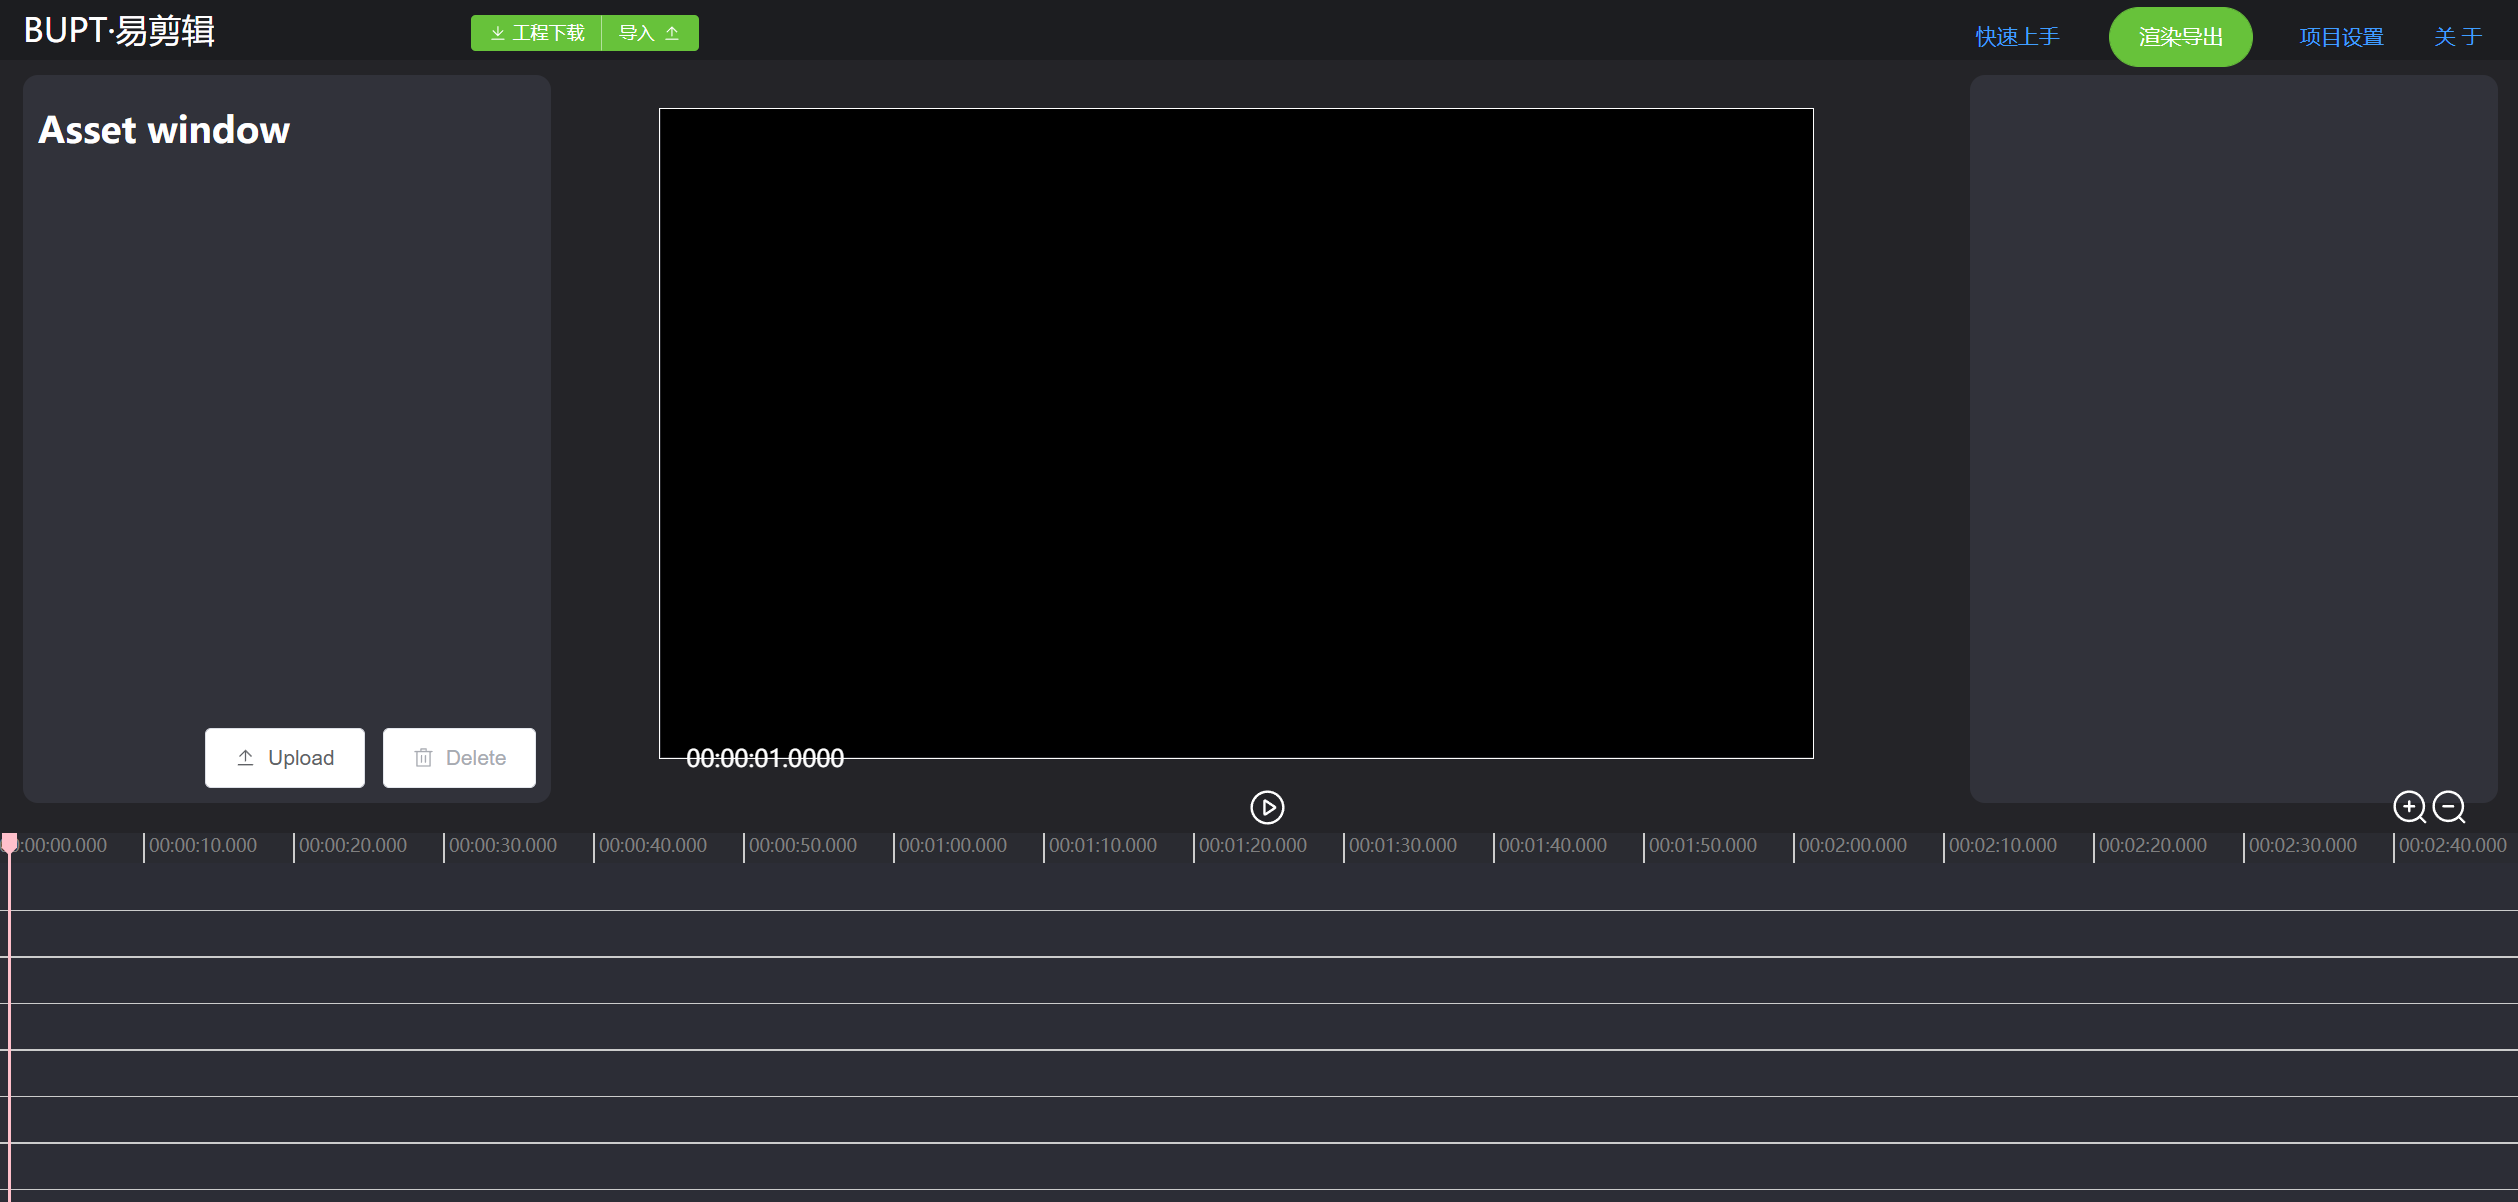The height and width of the screenshot is (1202, 2518).
Task: Zoom in the timeline with the plus magnifier
Action: [2408, 806]
